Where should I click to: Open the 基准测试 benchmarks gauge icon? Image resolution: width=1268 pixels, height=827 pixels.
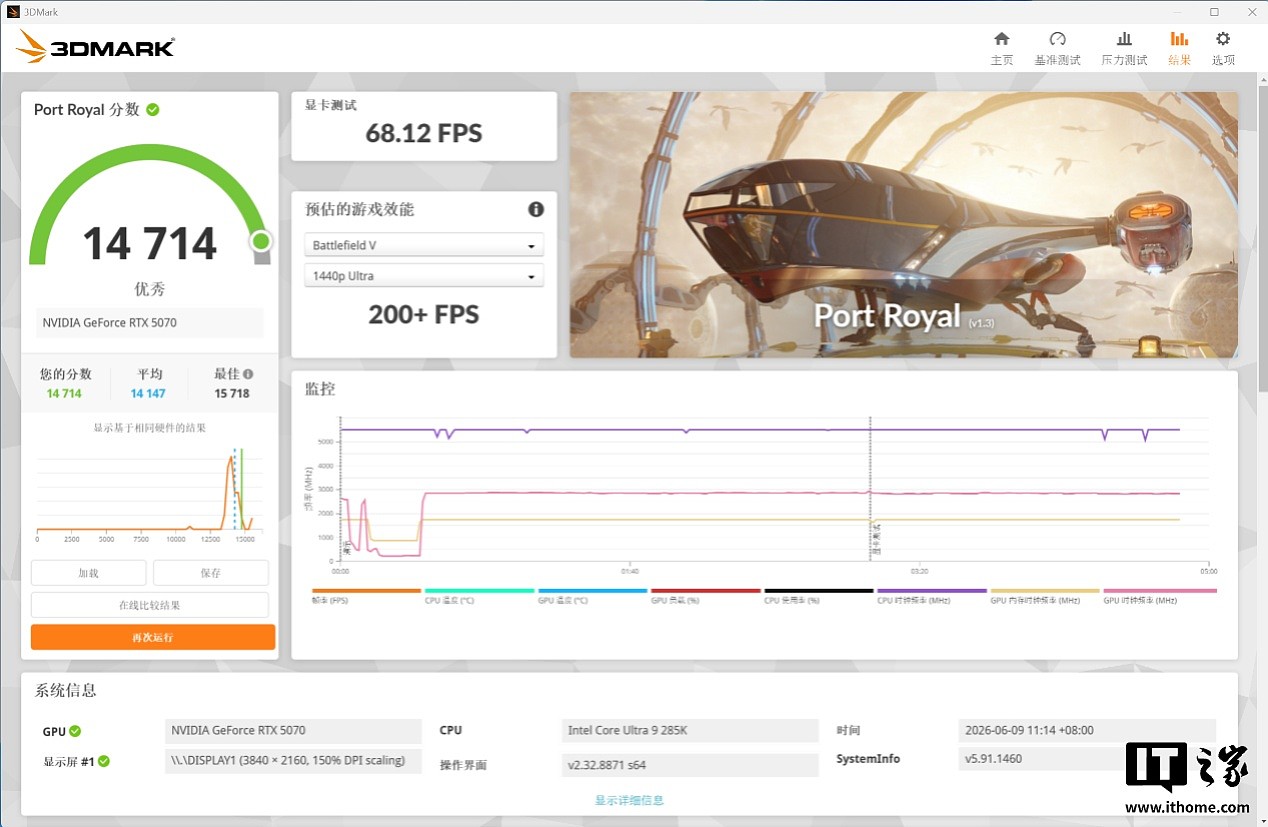(1057, 39)
